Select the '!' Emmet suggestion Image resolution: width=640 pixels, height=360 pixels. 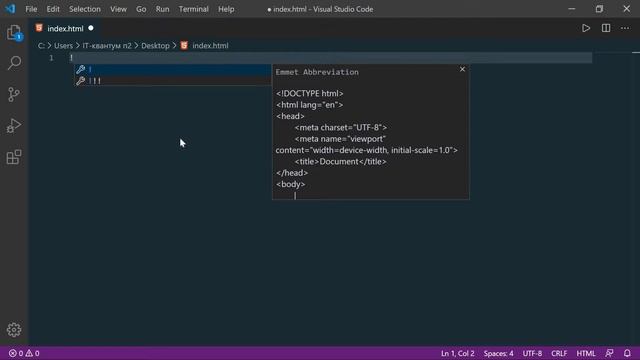point(172,69)
